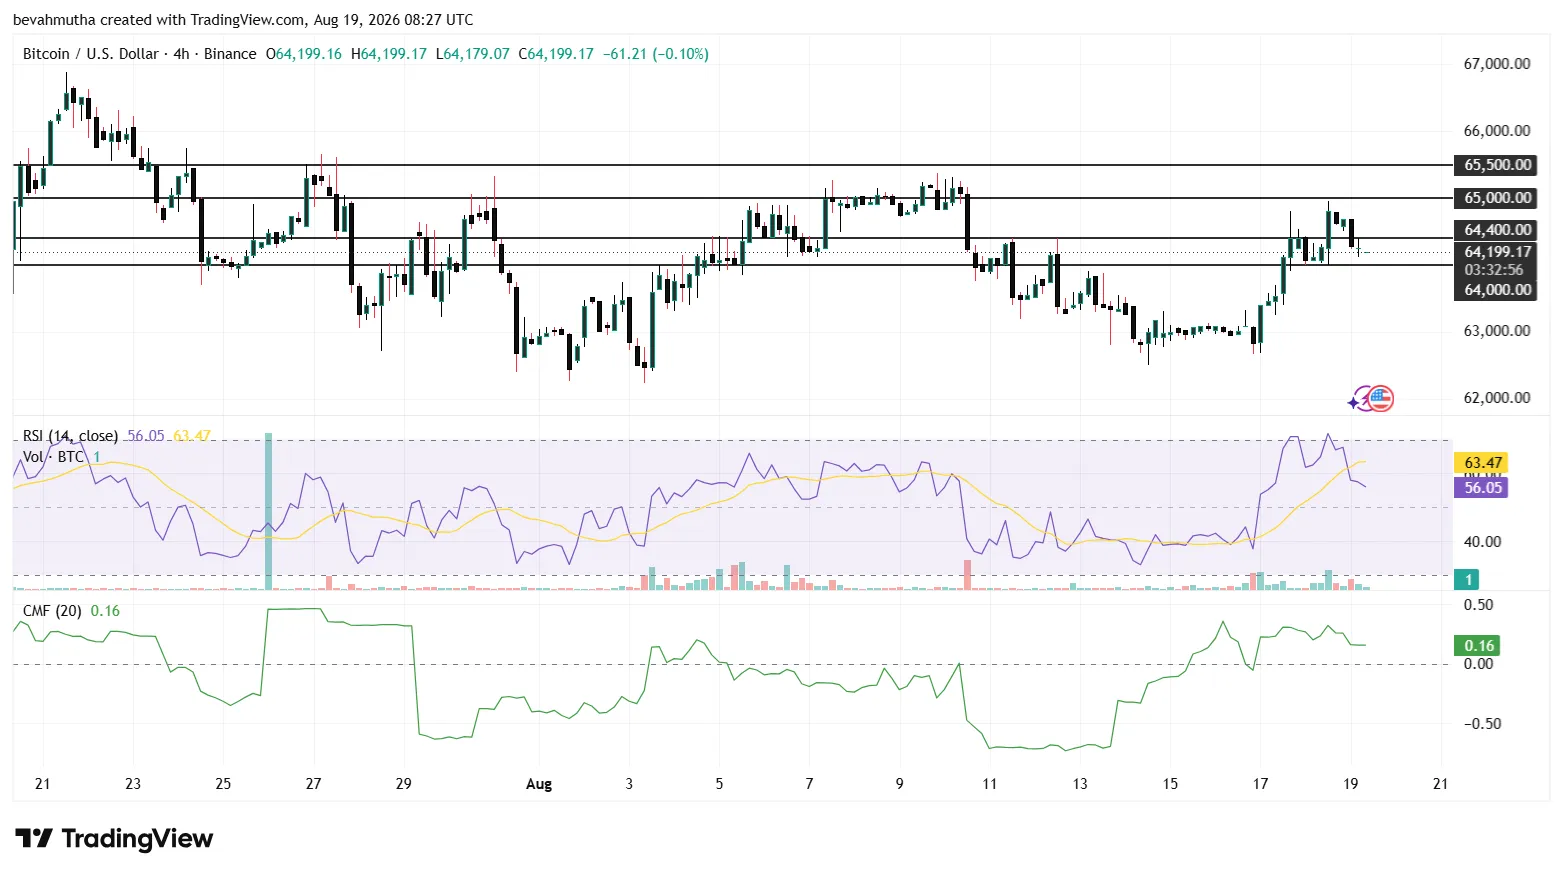The image size is (1563, 876).
Task: Click the 0.00 CMF axis label
Action: tap(1479, 664)
